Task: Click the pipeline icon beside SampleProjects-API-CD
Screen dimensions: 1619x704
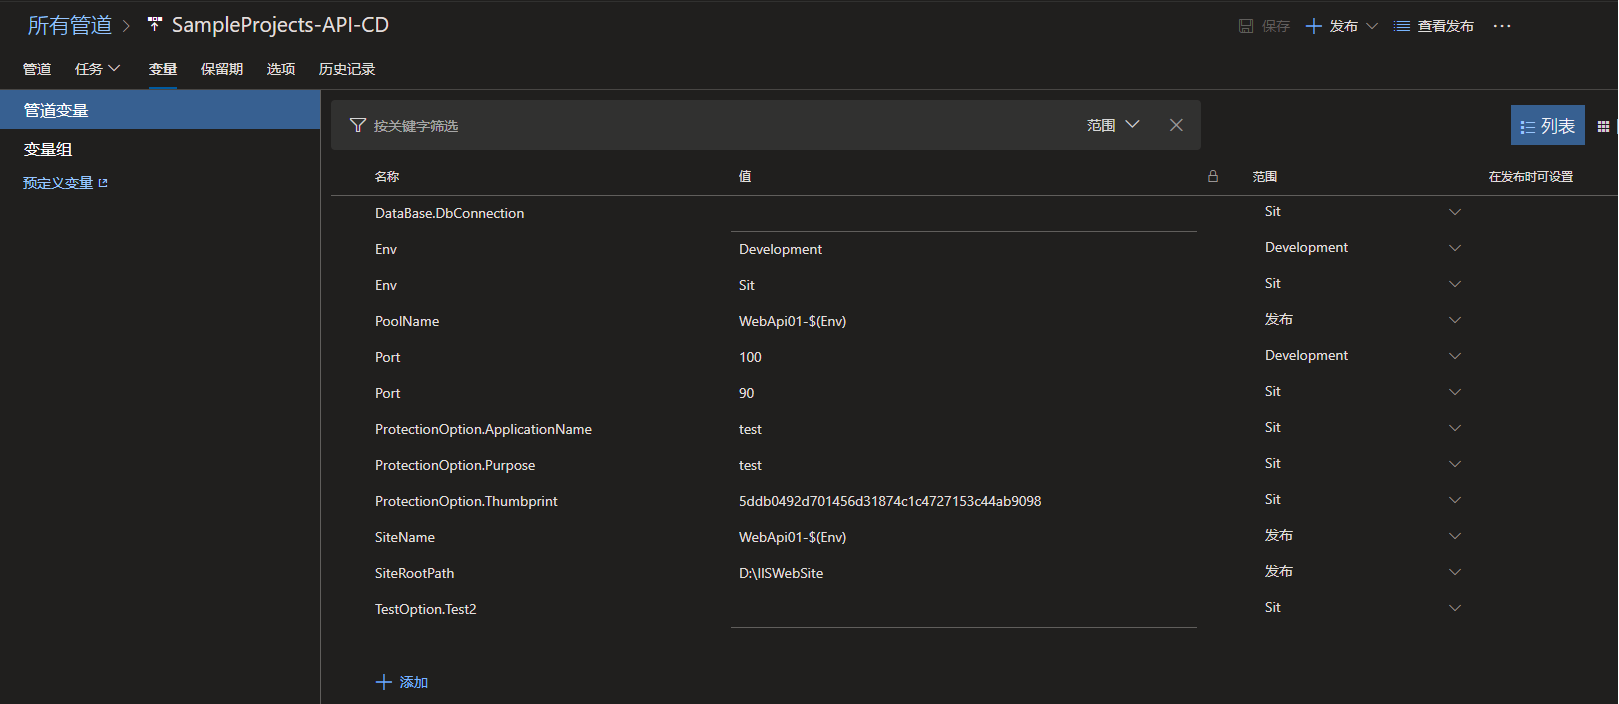Action: click(155, 24)
